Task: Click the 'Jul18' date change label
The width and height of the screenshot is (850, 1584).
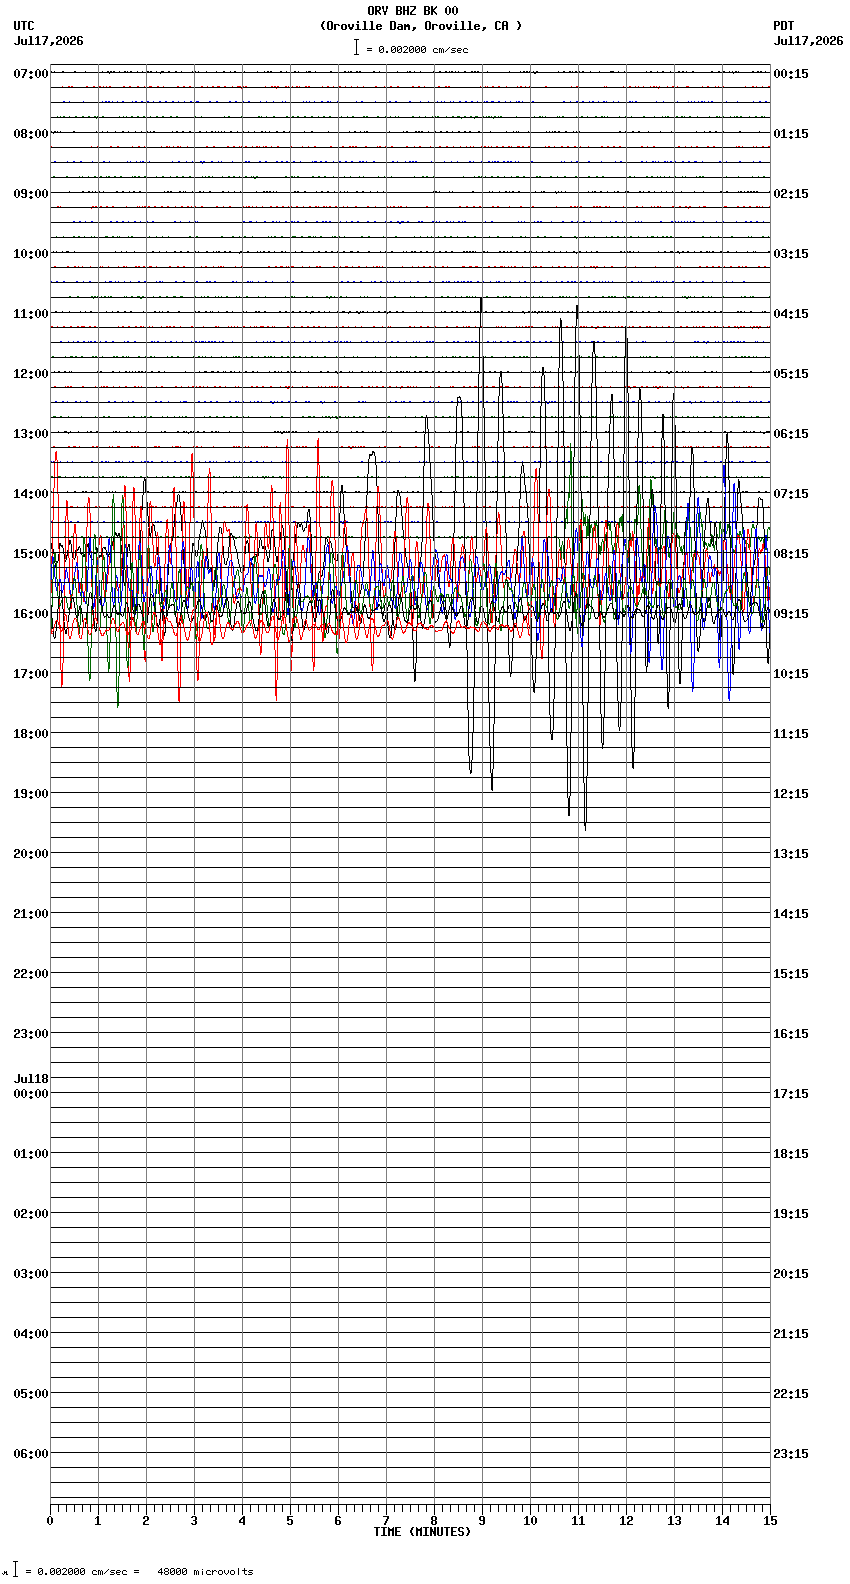Action: (x=31, y=1079)
